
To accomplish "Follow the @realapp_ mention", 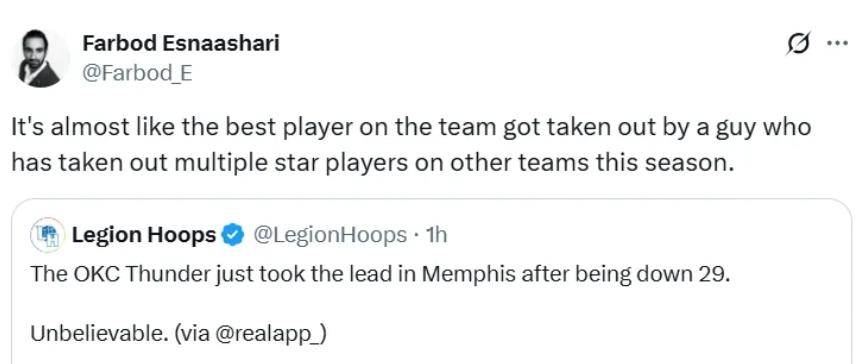I will pyautogui.click(x=273, y=333).
